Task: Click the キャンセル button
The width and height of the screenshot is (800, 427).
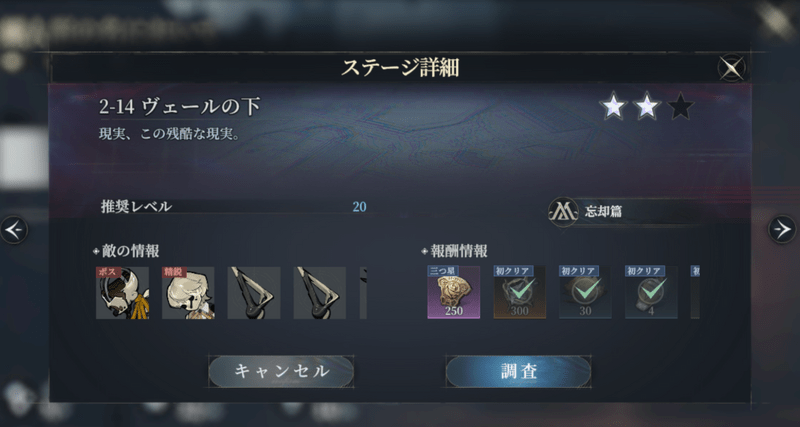Action: point(281,371)
